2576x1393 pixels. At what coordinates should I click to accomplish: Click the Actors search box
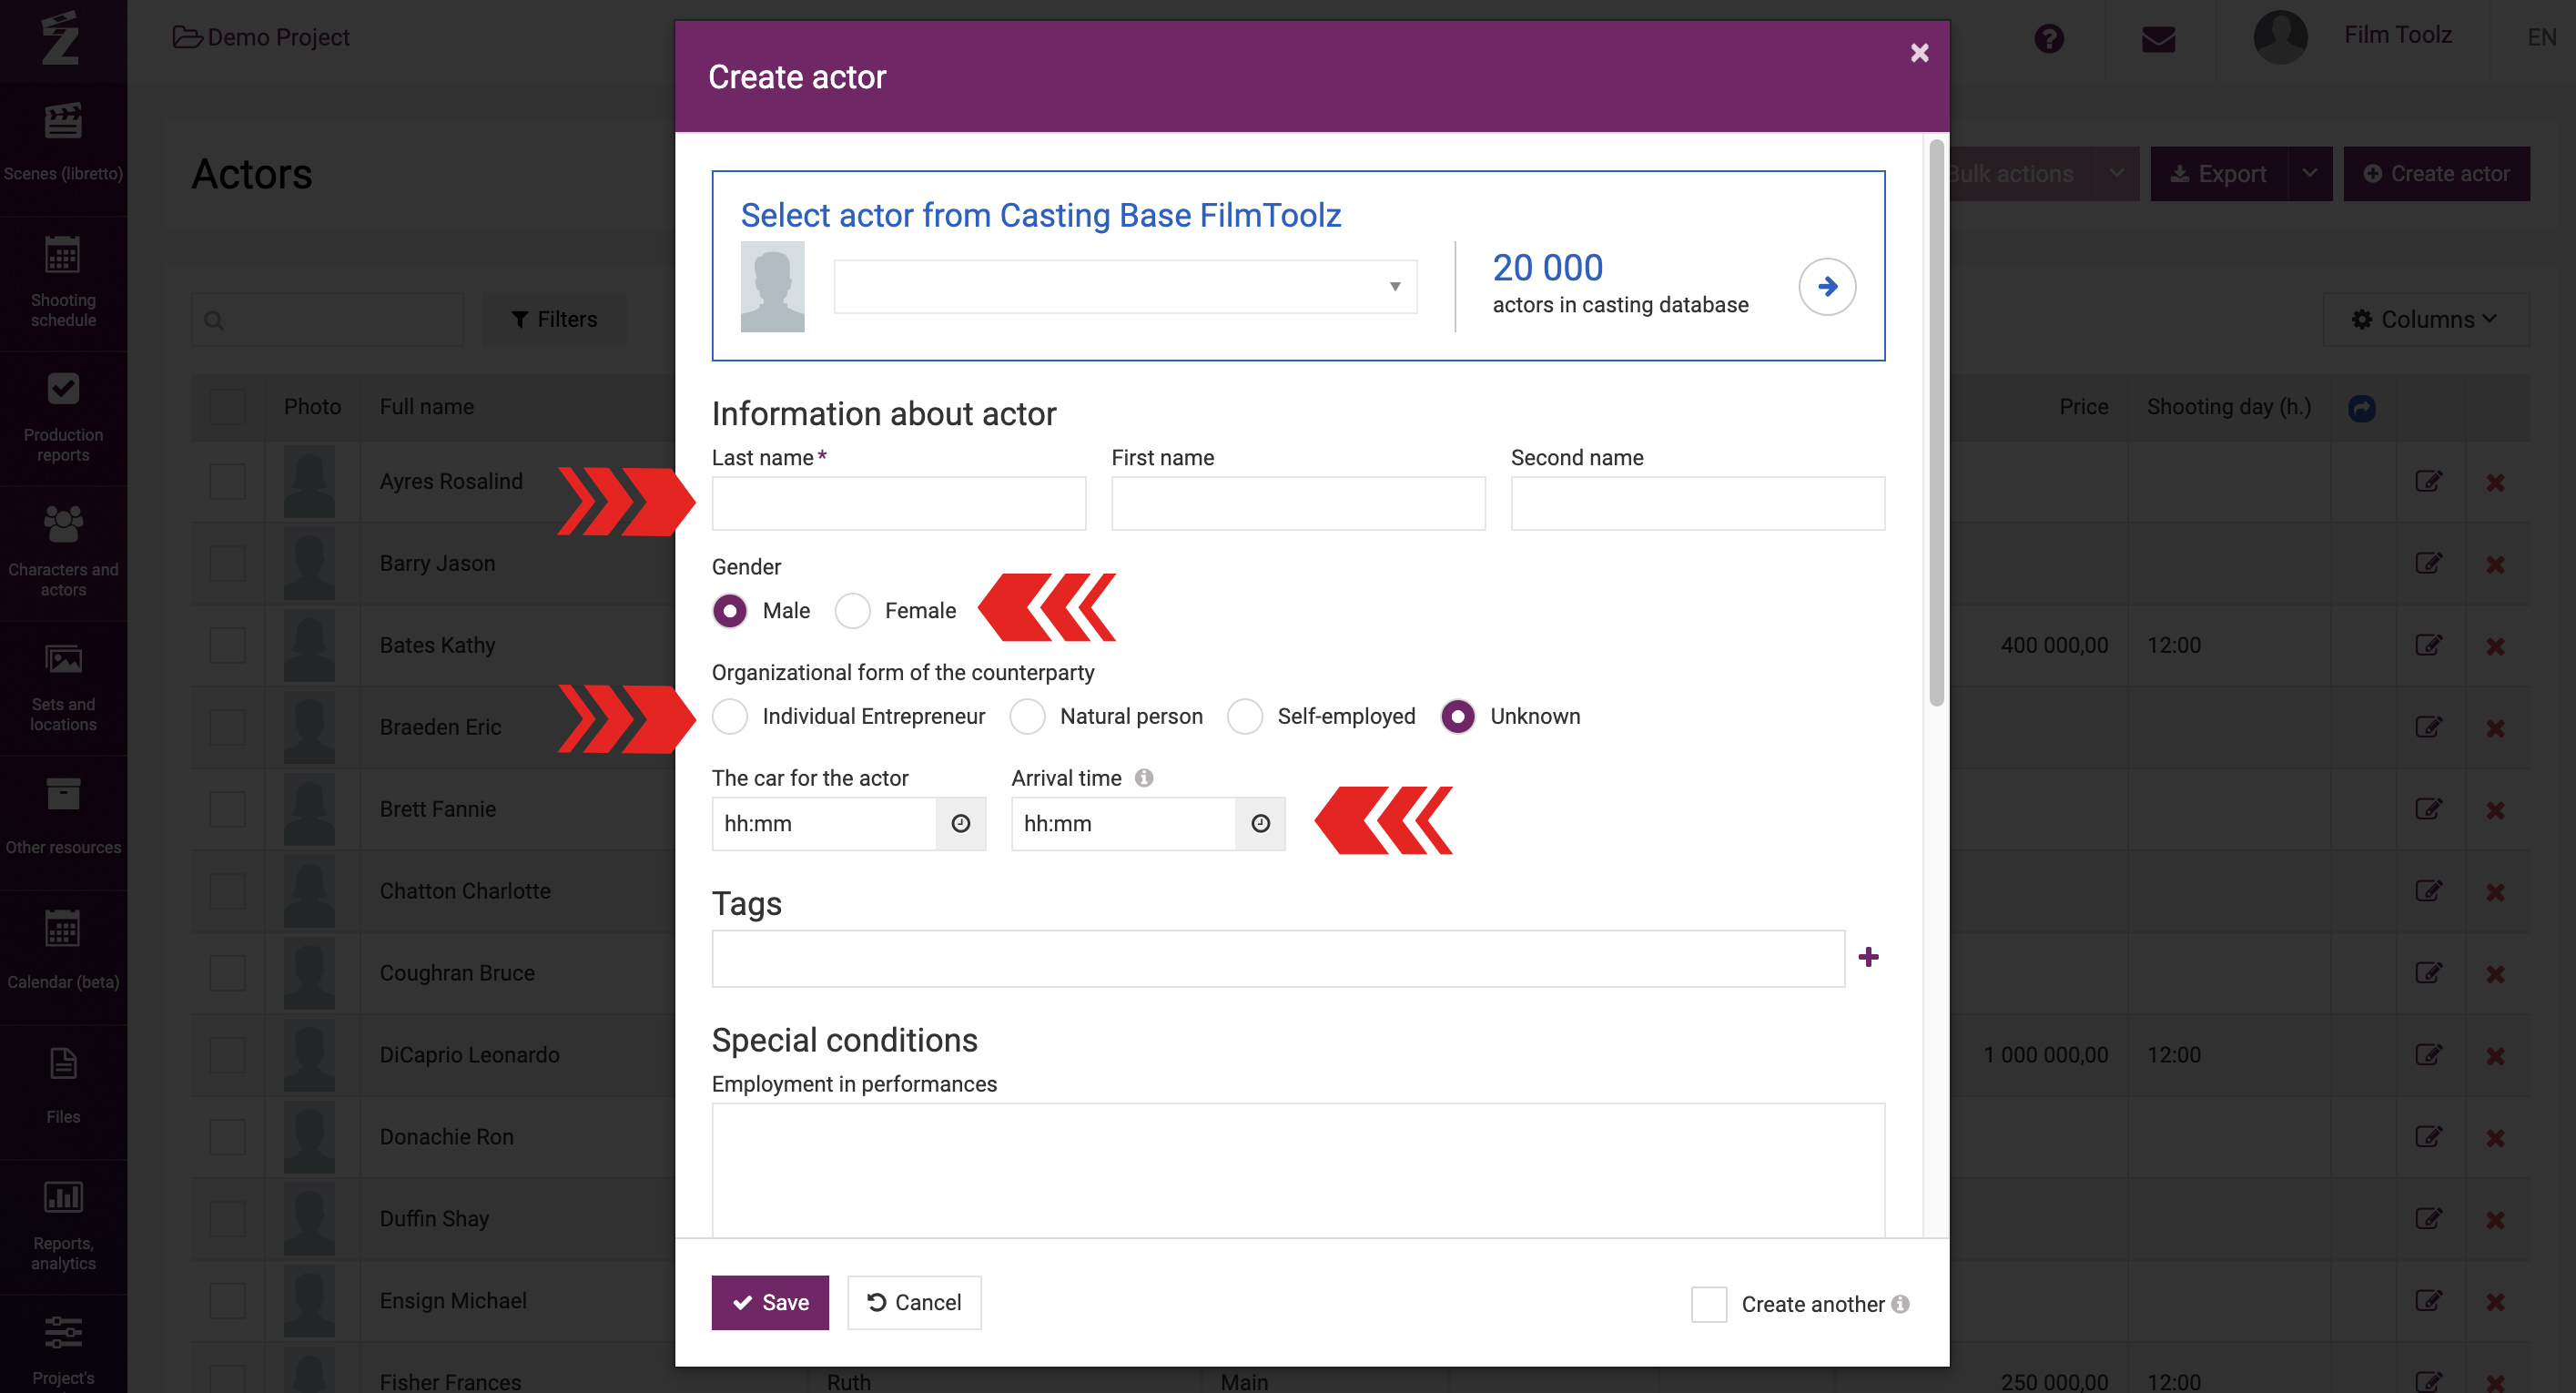(327, 320)
